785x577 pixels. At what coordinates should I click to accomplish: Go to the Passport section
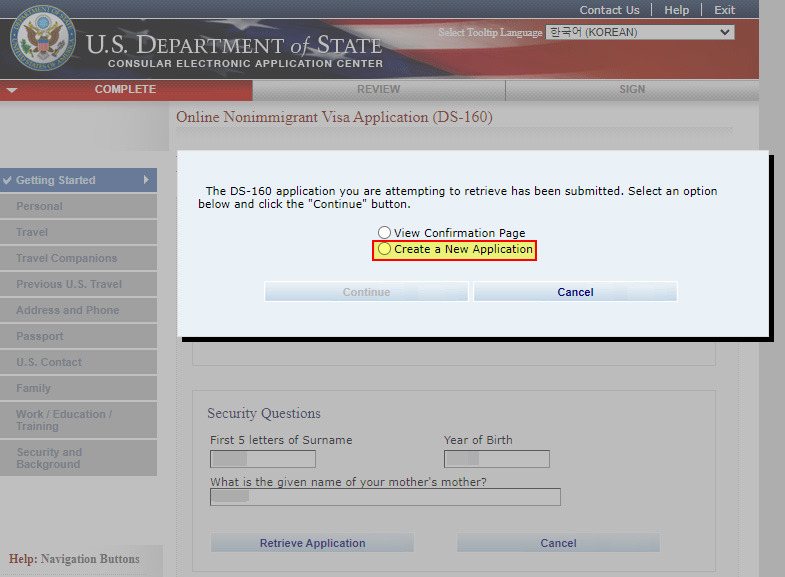pos(78,336)
